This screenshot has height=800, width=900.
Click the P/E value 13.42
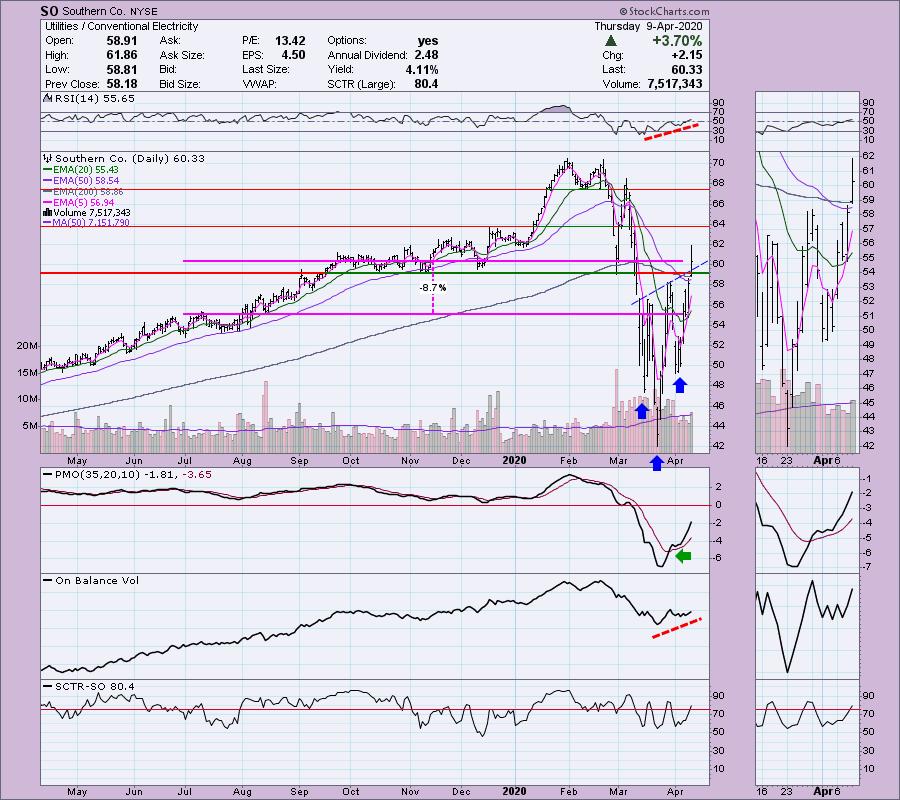(290, 41)
